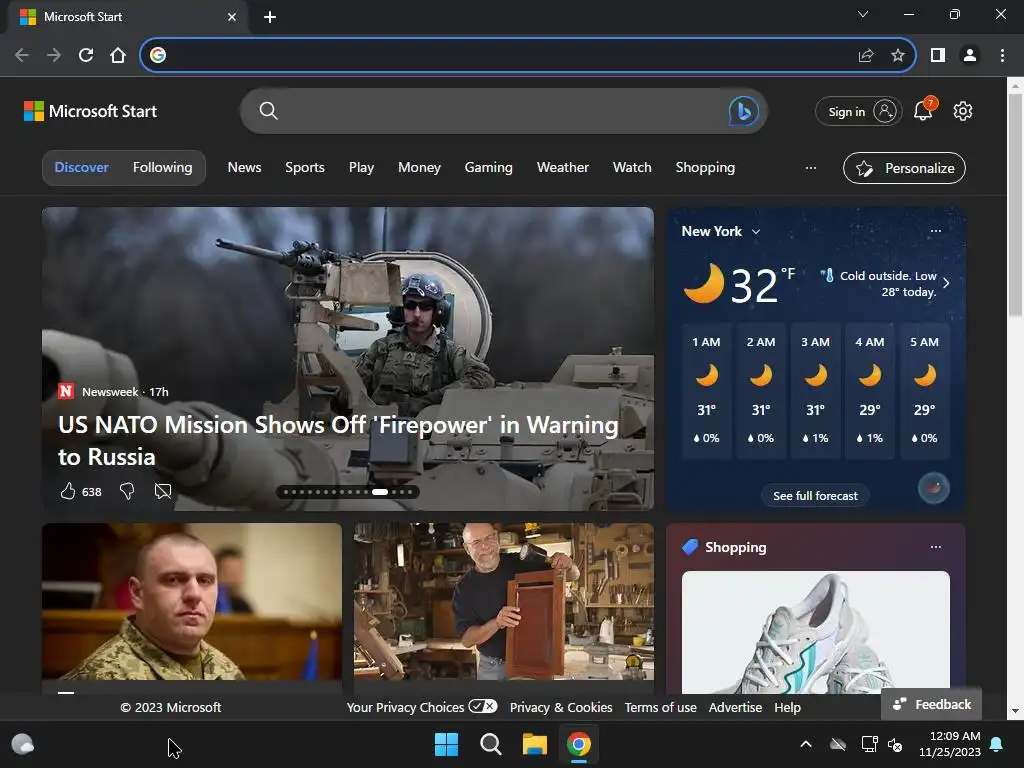This screenshot has height=768, width=1024.
Task: Click the Sign in button
Action: 859,111
